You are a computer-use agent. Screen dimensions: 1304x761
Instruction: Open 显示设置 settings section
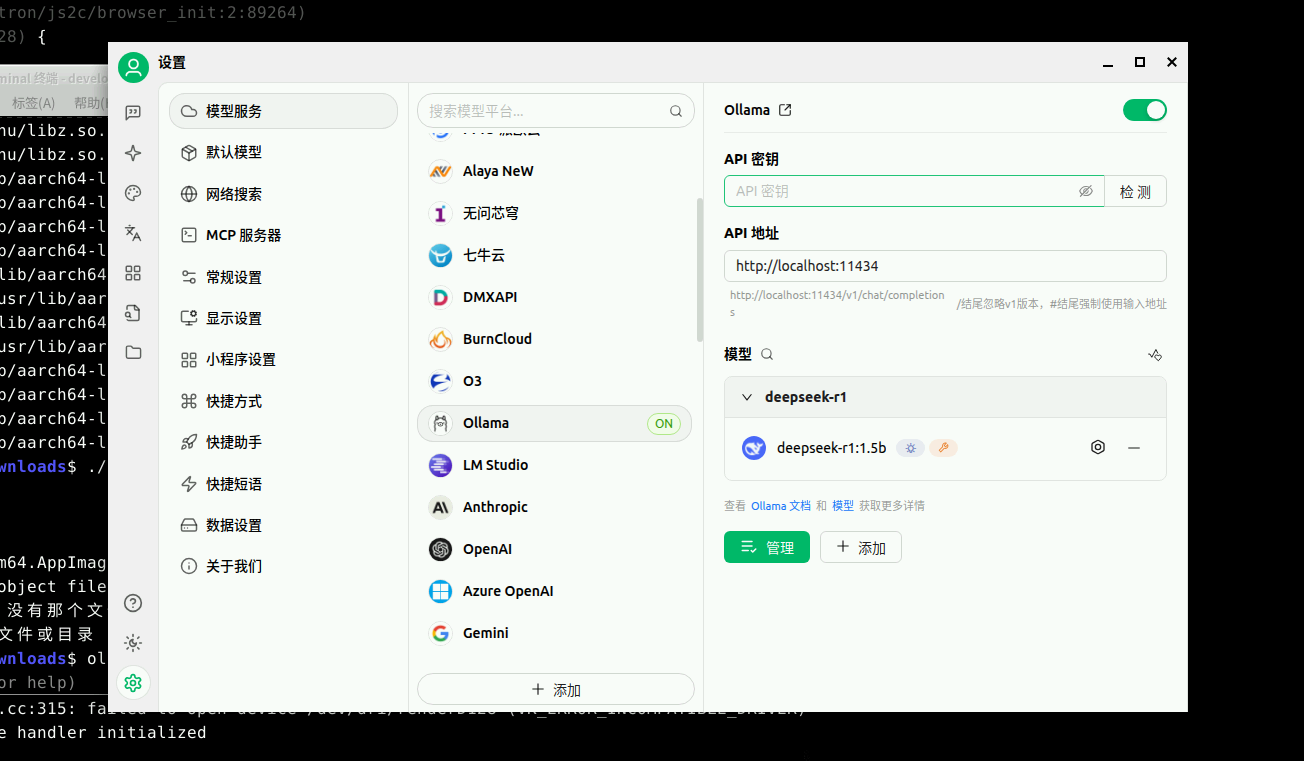coord(284,318)
